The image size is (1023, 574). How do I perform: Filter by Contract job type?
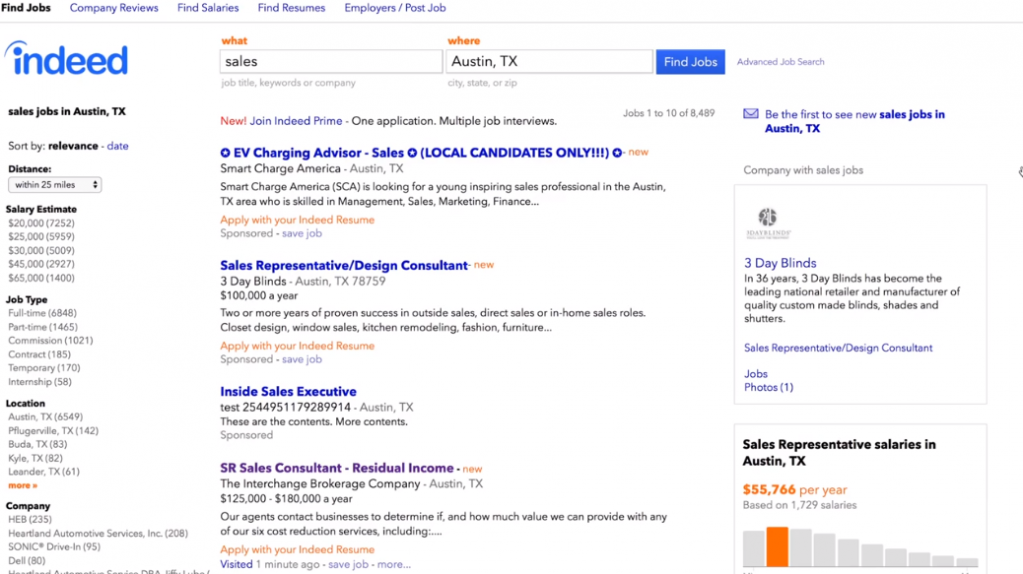tap(39, 354)
